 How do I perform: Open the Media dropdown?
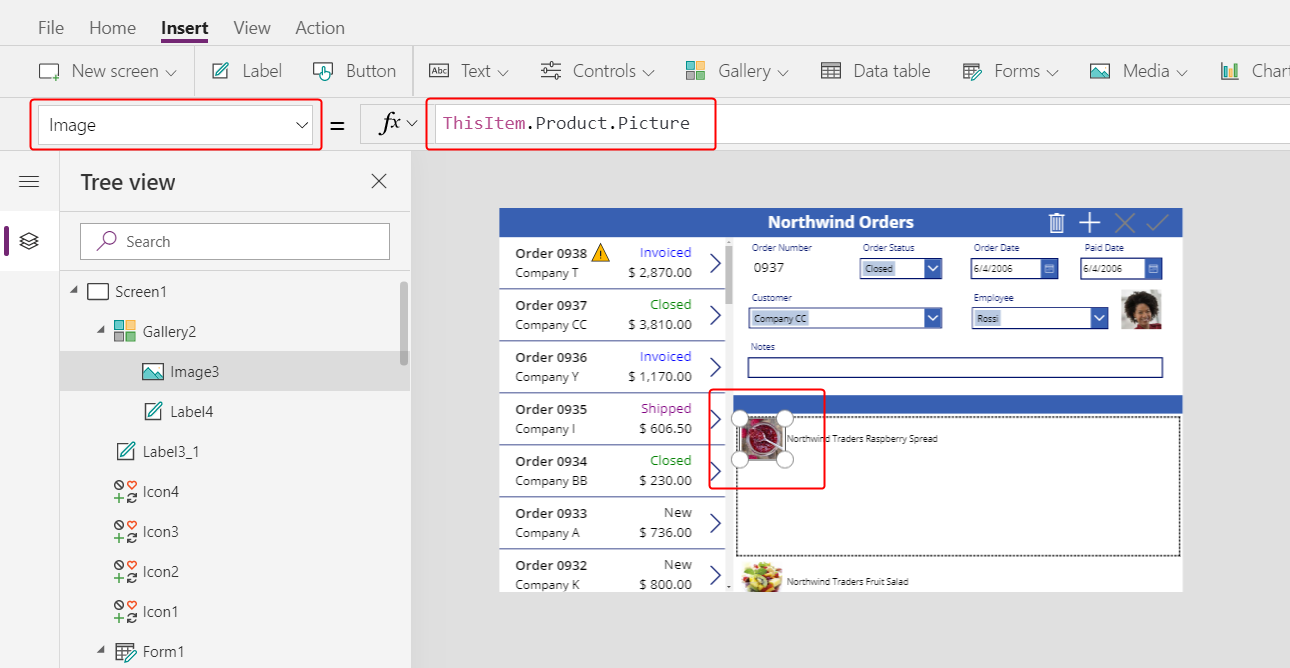coord(1138,71)
